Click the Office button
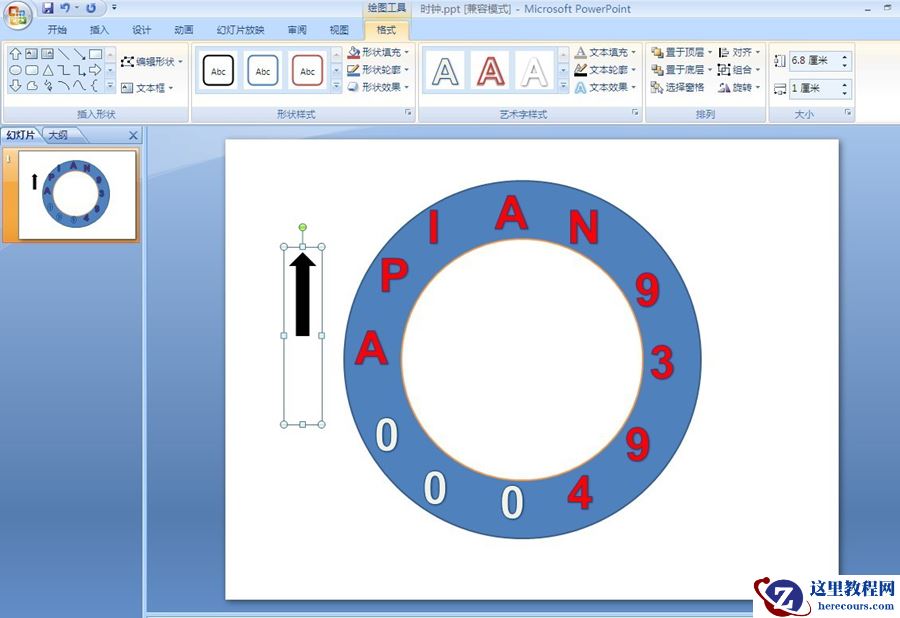This screenshot has height=618, width=900. [17, 15]
